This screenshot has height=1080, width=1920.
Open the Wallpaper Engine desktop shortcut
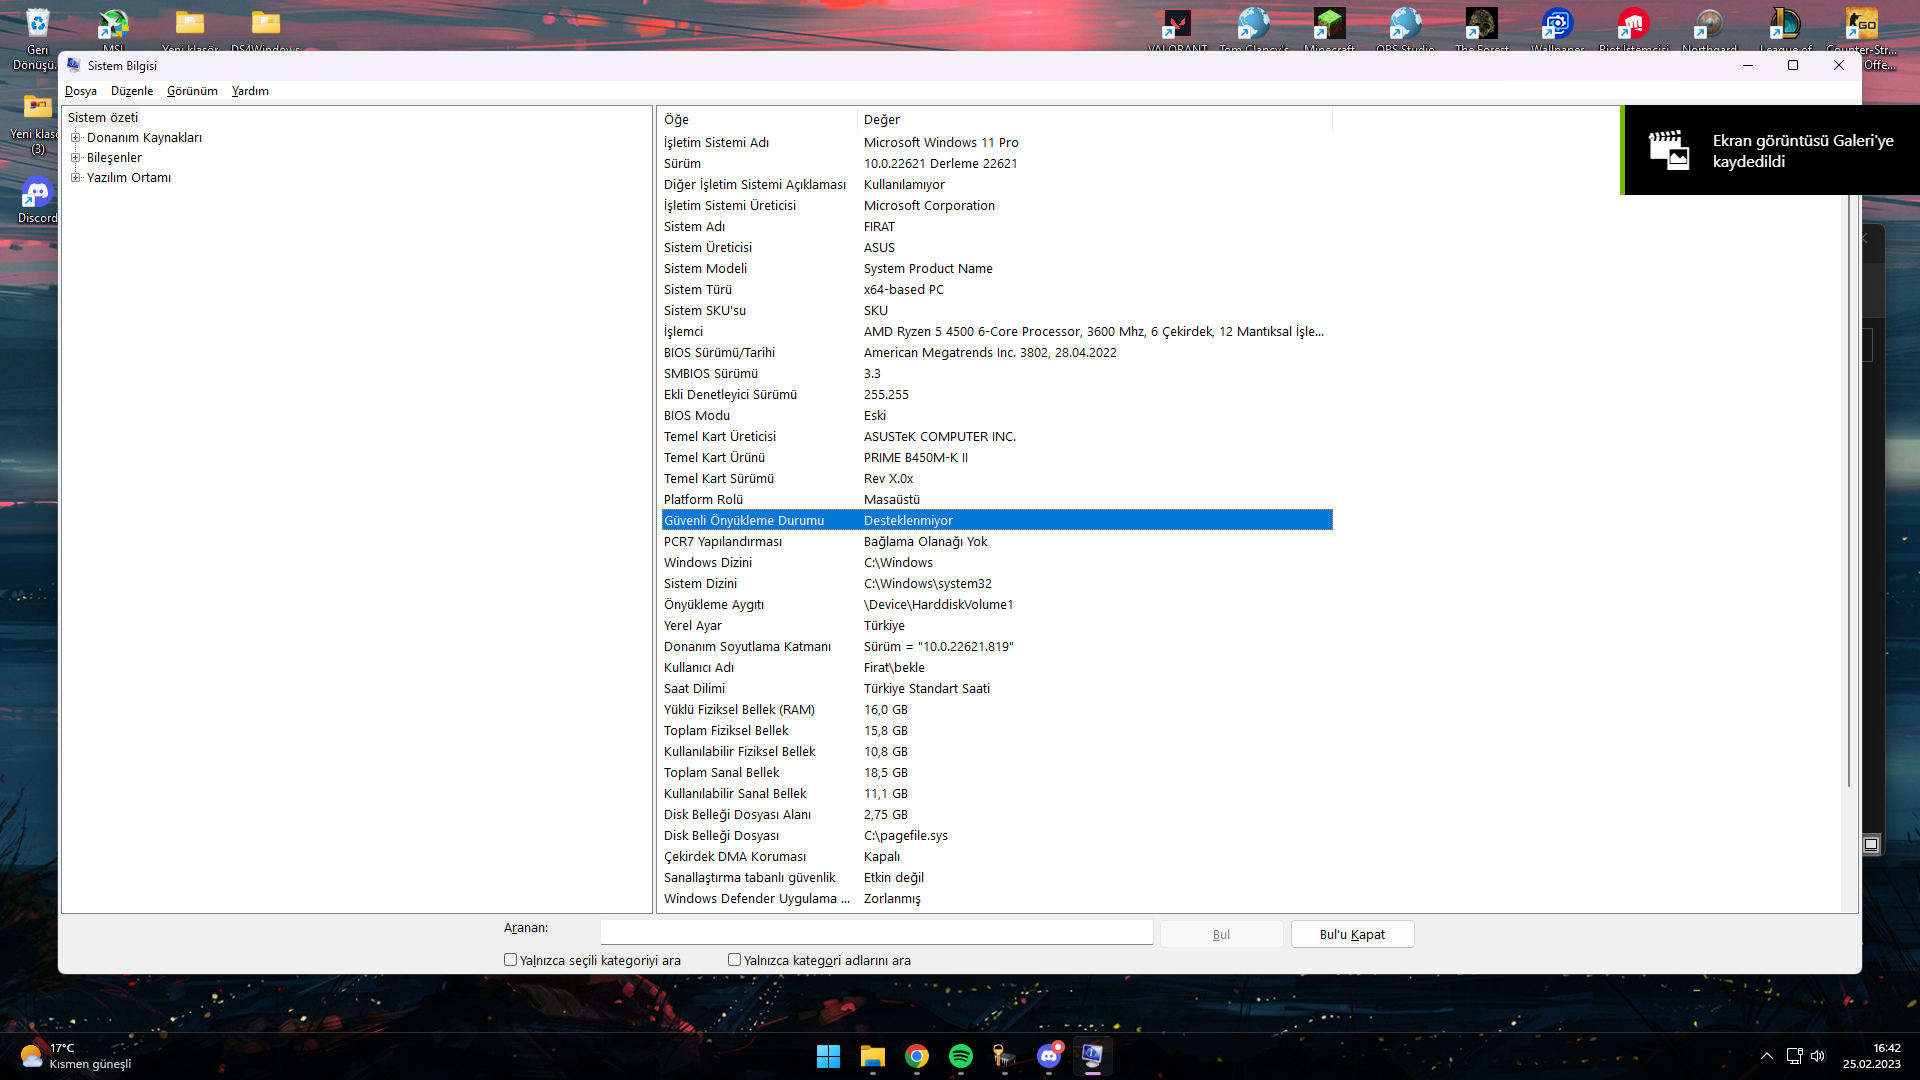click(1557, 28)
